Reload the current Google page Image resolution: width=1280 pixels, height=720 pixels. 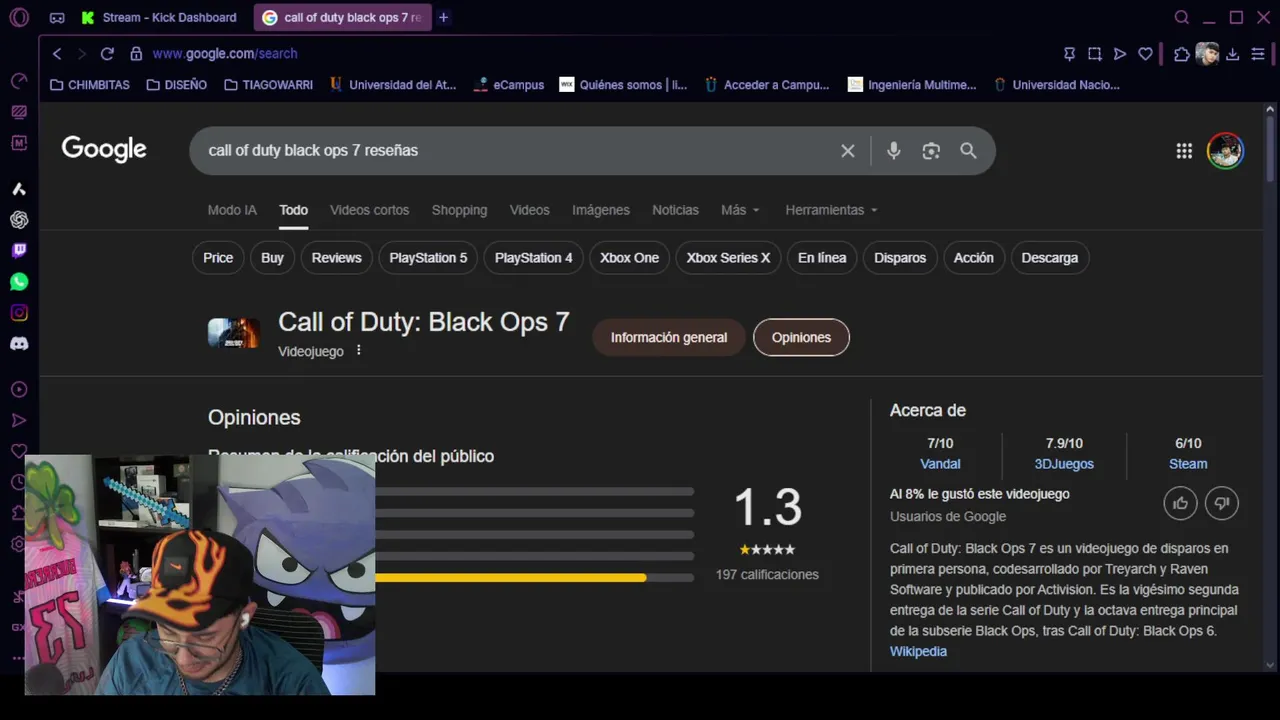click(x=107, y=54)
